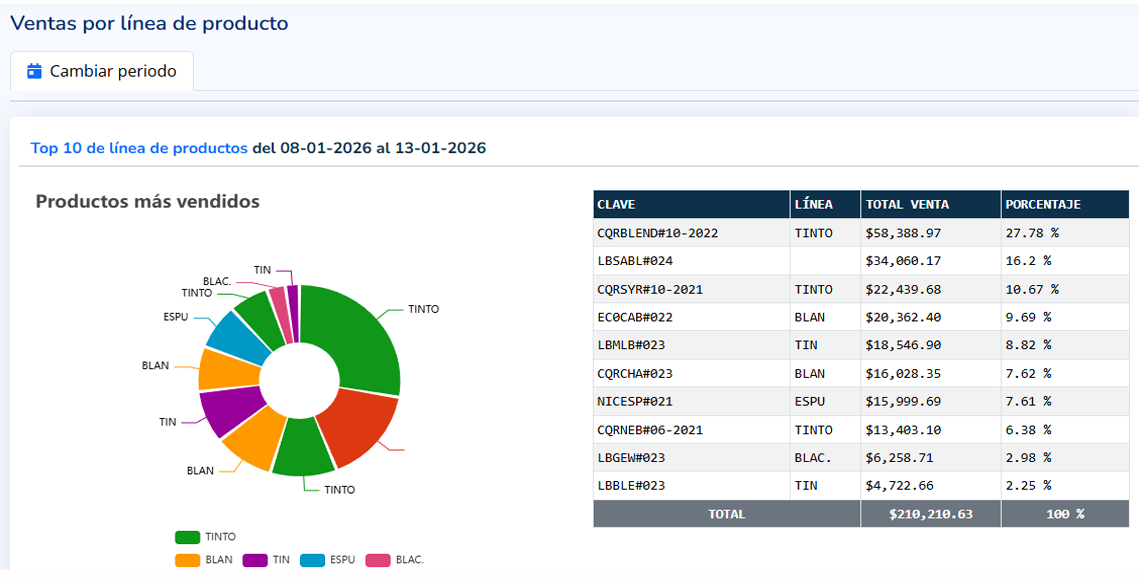
Task: Click the Ventas por línea de producto heading
Action: pyautogui.click(x=150, y=23)
